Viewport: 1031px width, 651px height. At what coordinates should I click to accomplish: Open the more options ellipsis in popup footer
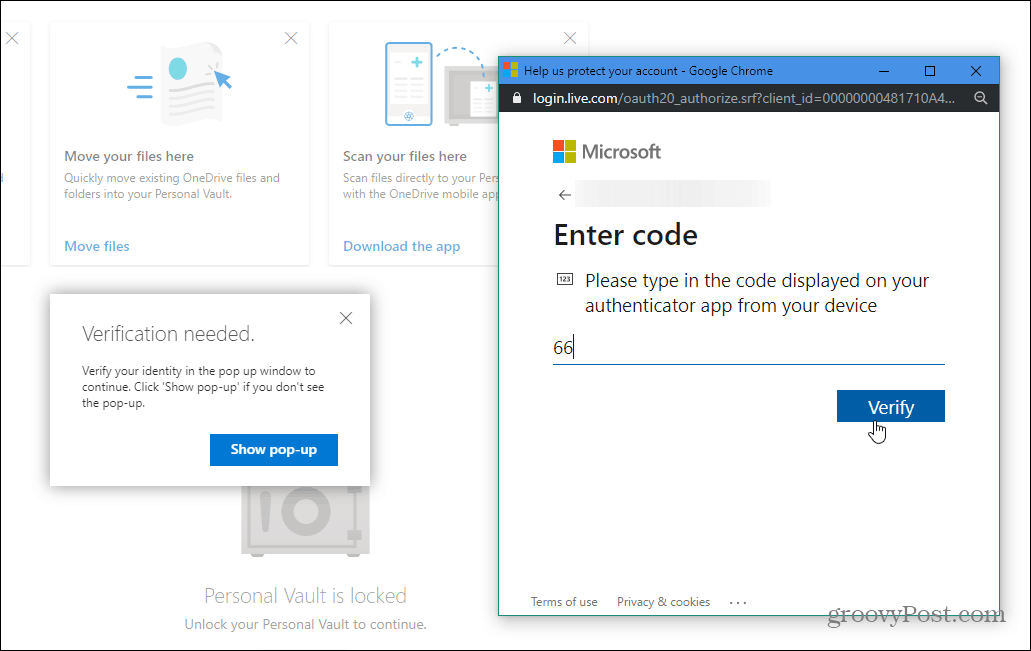click(x=738, y=602)
